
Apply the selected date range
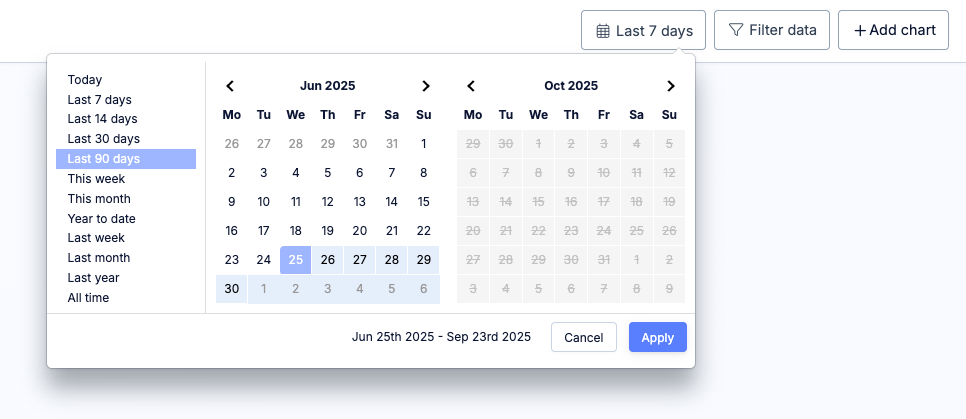[657, 337]
